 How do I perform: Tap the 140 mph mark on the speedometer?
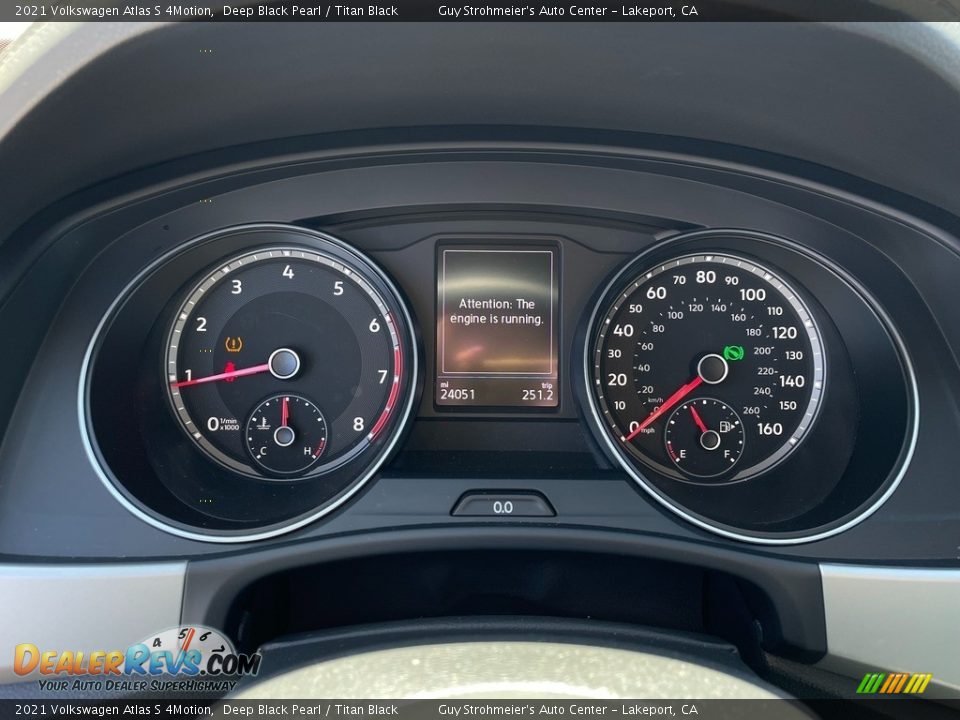tap(791, 381)
